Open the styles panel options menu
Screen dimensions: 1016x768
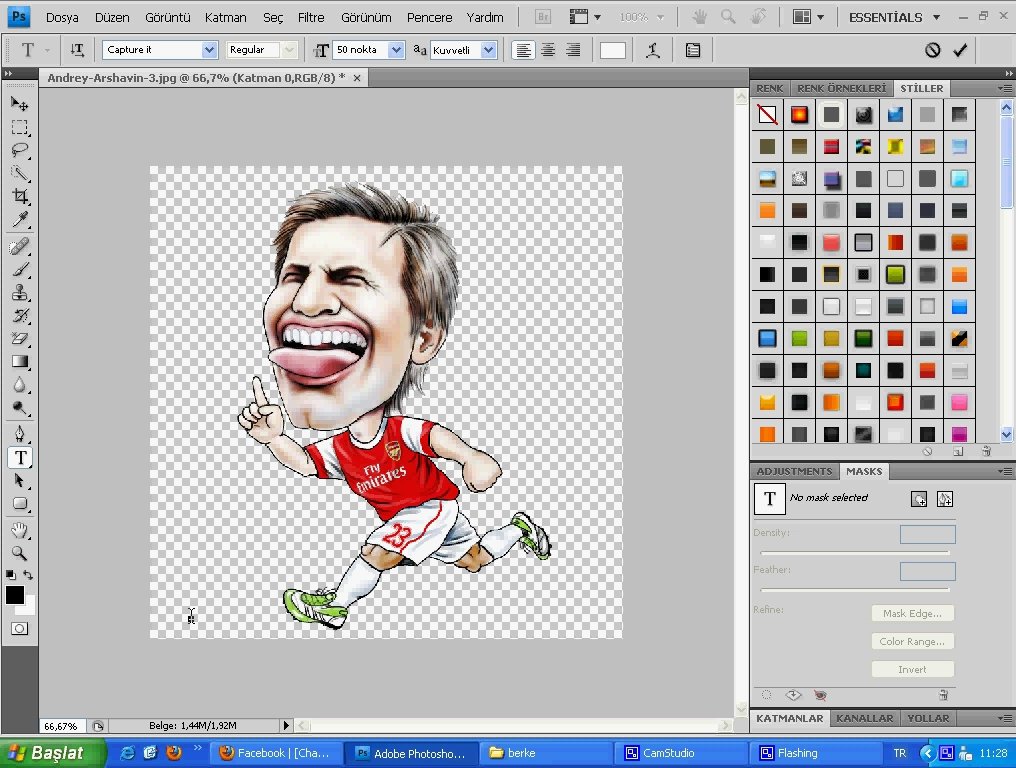pos(1005,88)
